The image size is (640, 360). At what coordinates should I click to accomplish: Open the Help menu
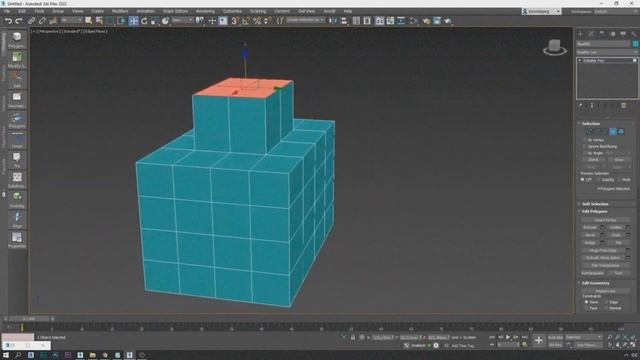(x=347, y=11)
